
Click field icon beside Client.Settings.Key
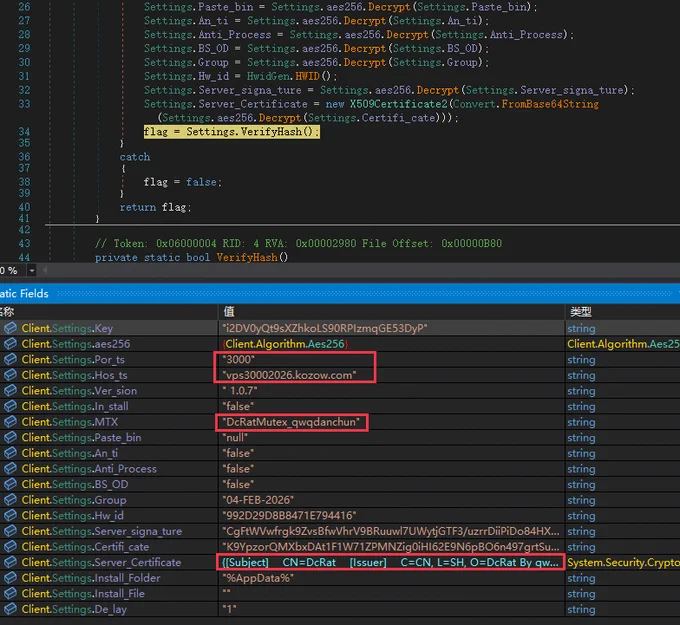(x=10, y=328)
